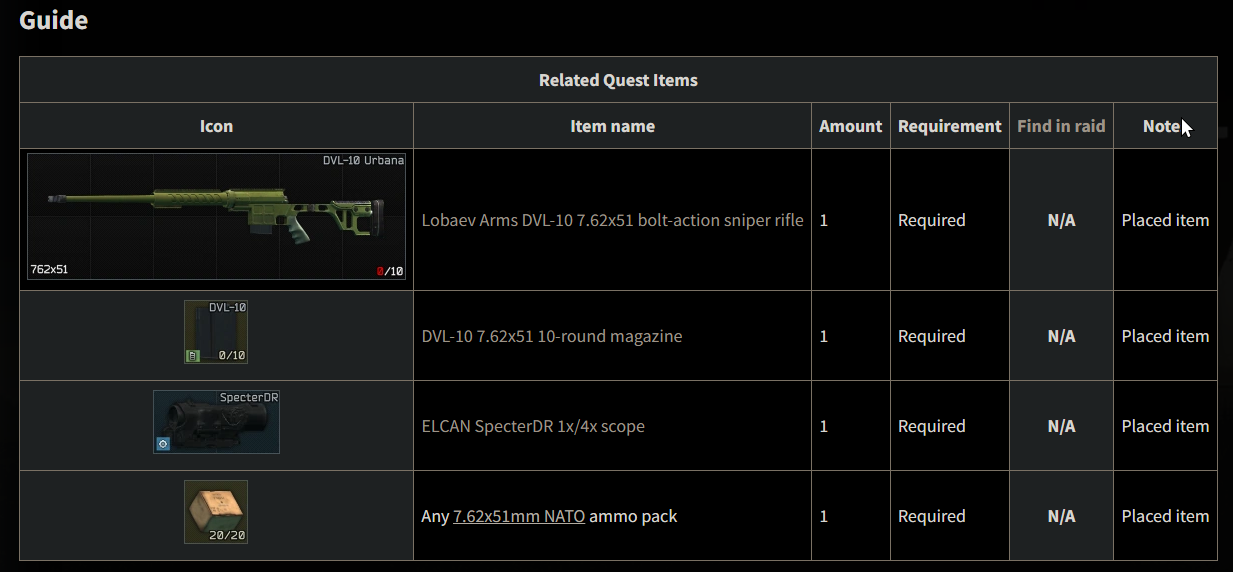The height and width of the screenshot is (572, 1233).
Task: Click the Item name column header
Action: click(612, 126)
